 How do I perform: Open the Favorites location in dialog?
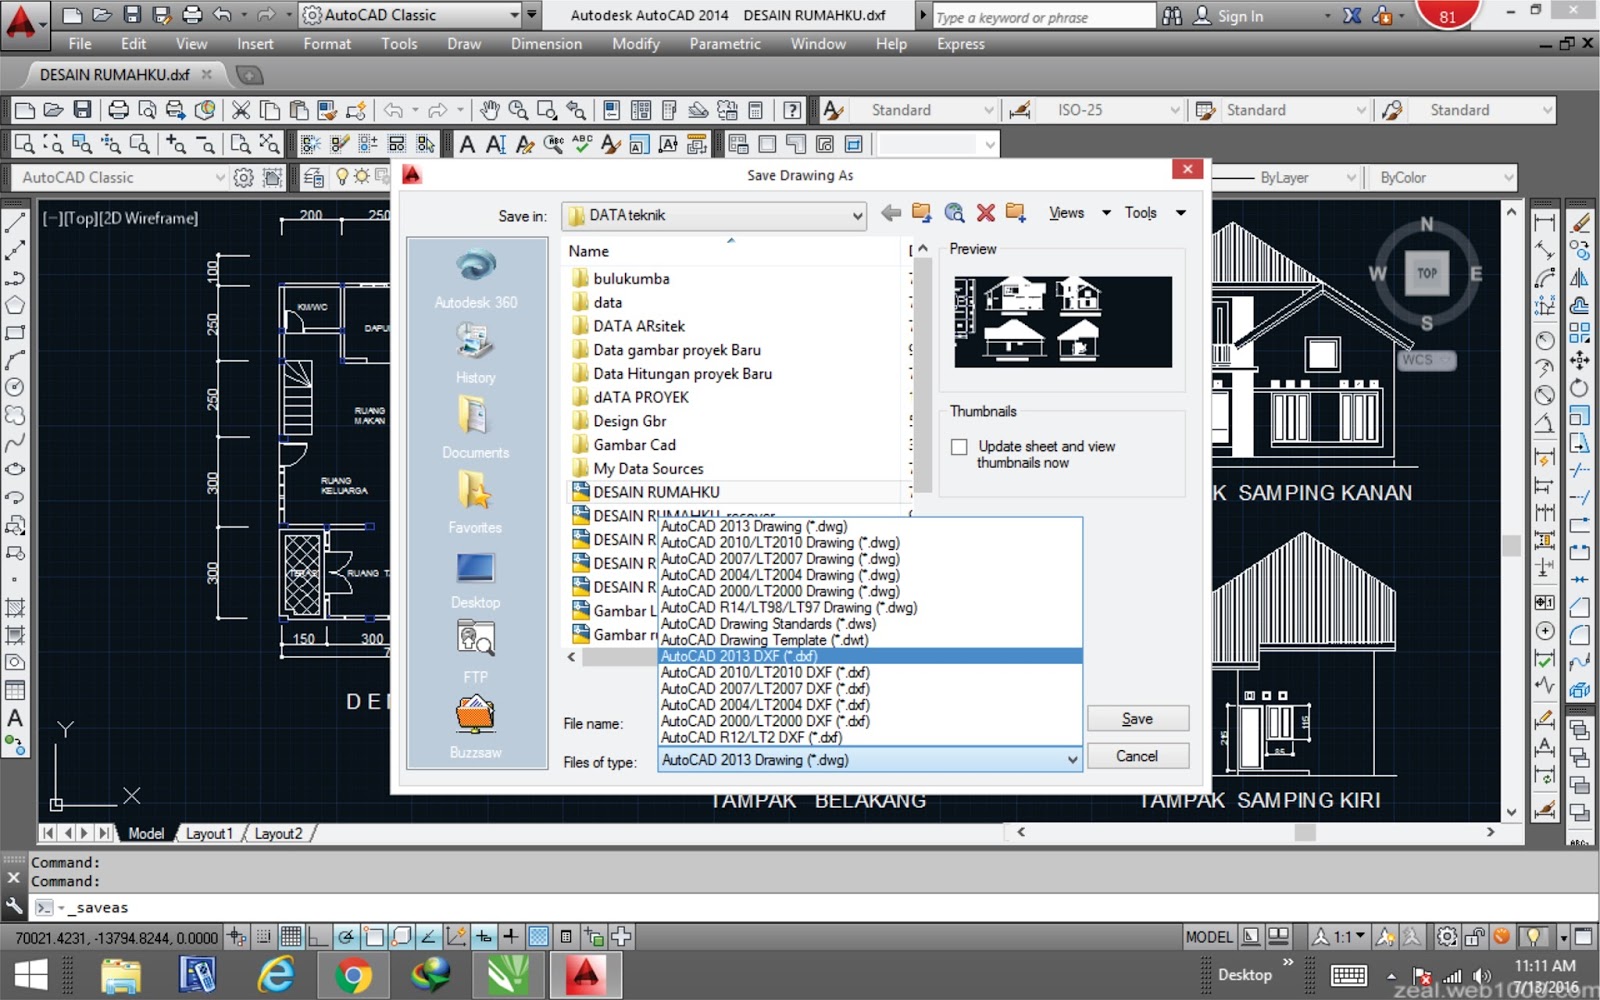(x=476, y=503)
